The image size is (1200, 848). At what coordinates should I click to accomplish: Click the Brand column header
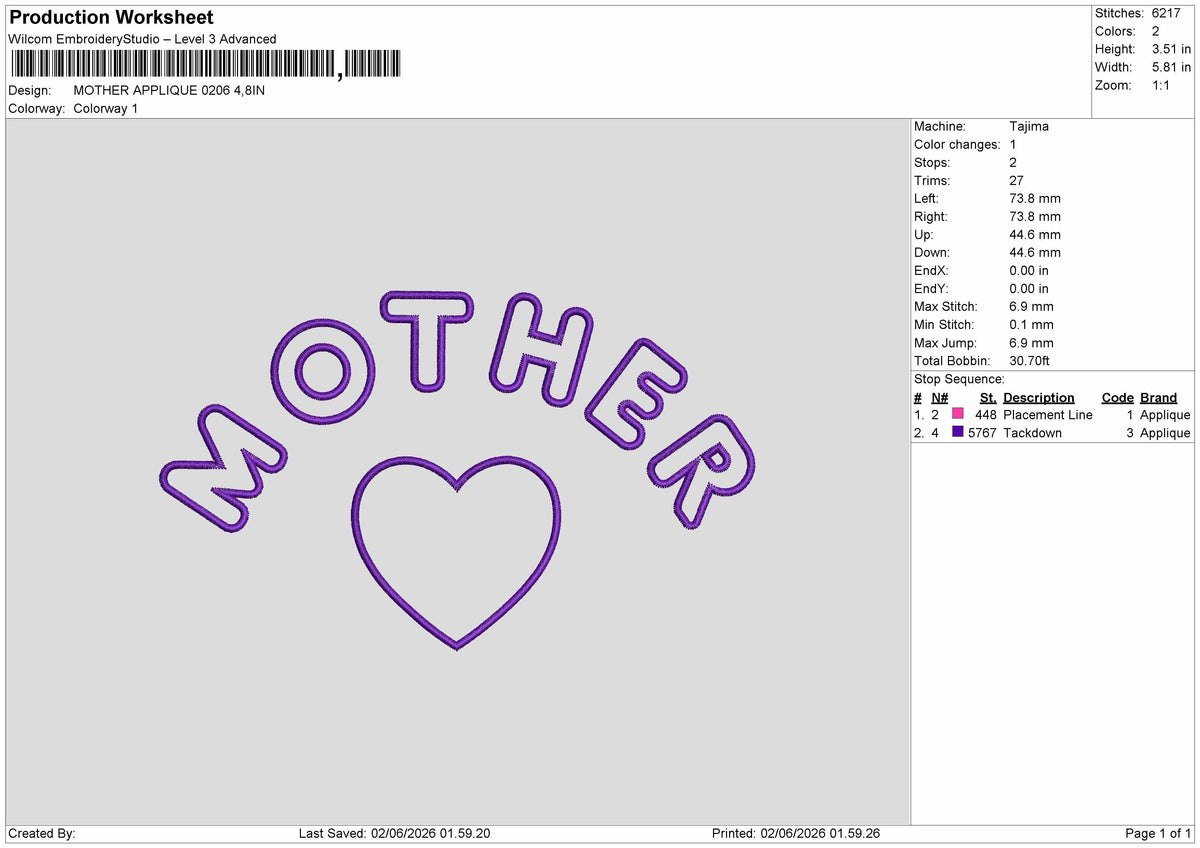pos(1158,397)
